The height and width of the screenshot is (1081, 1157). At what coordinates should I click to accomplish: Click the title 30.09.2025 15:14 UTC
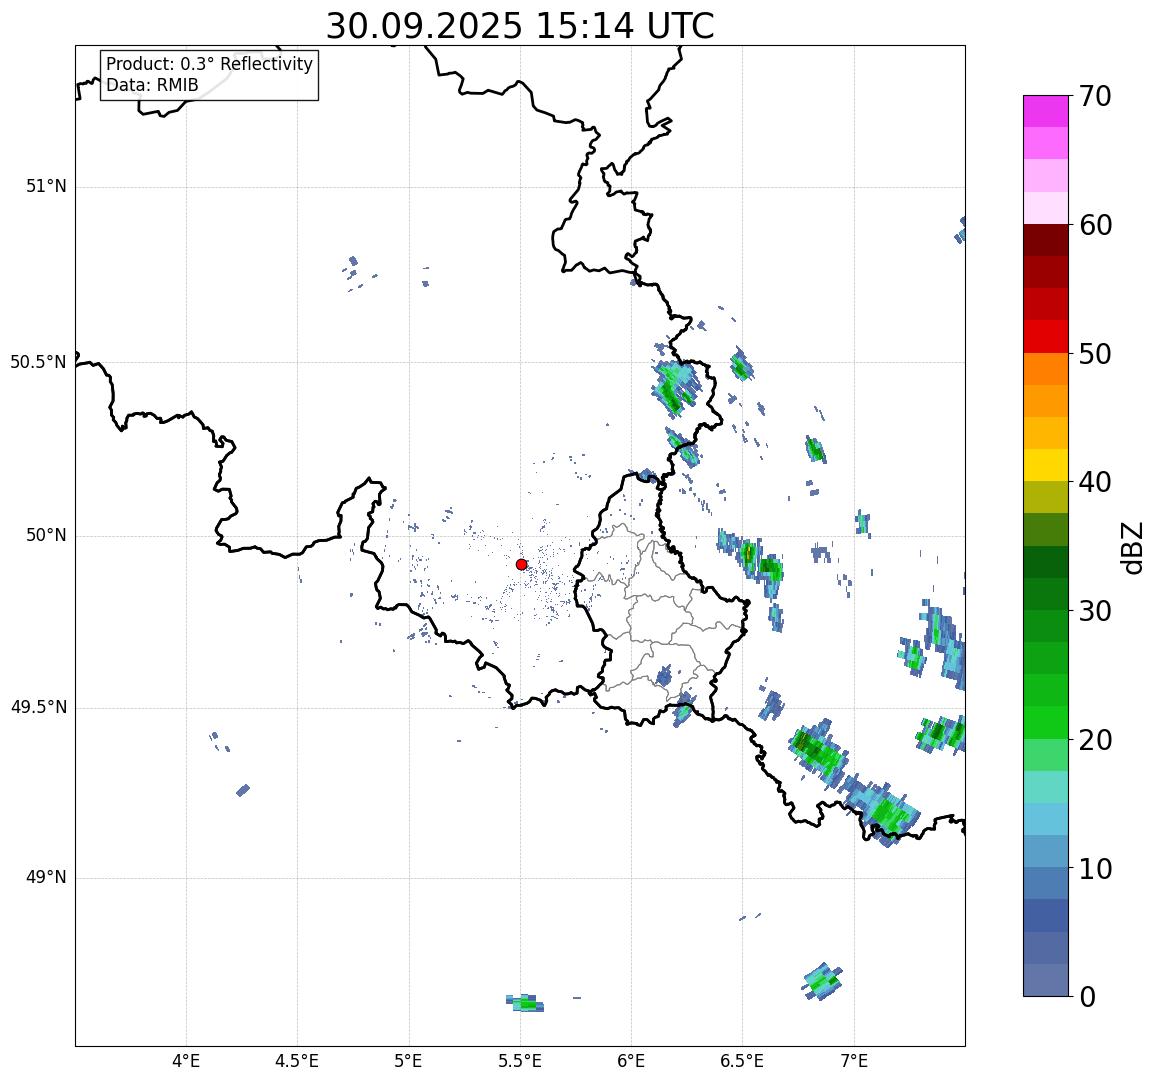(520, 26)
